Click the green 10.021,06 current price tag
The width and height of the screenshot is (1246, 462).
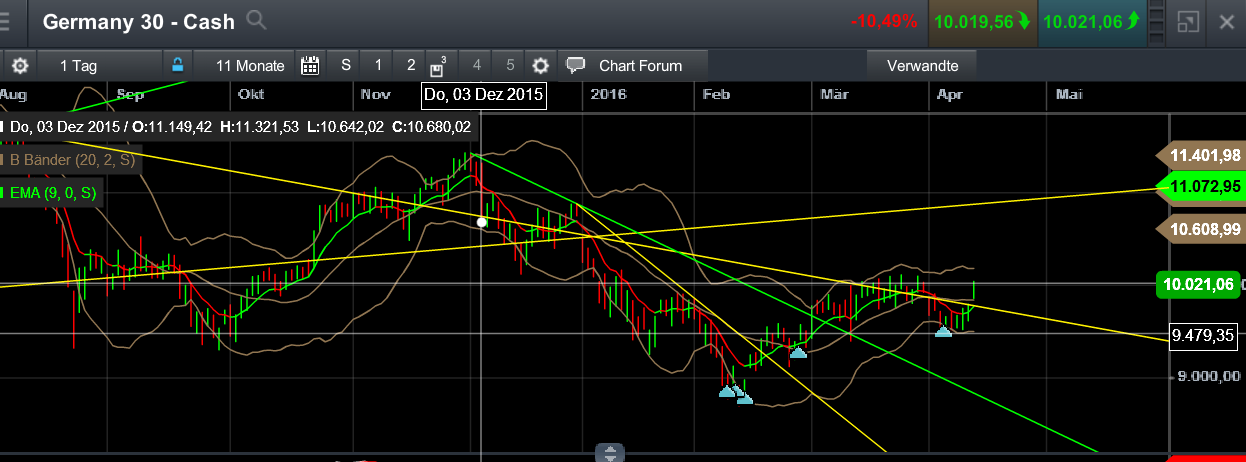click(x=1199, y=285)
